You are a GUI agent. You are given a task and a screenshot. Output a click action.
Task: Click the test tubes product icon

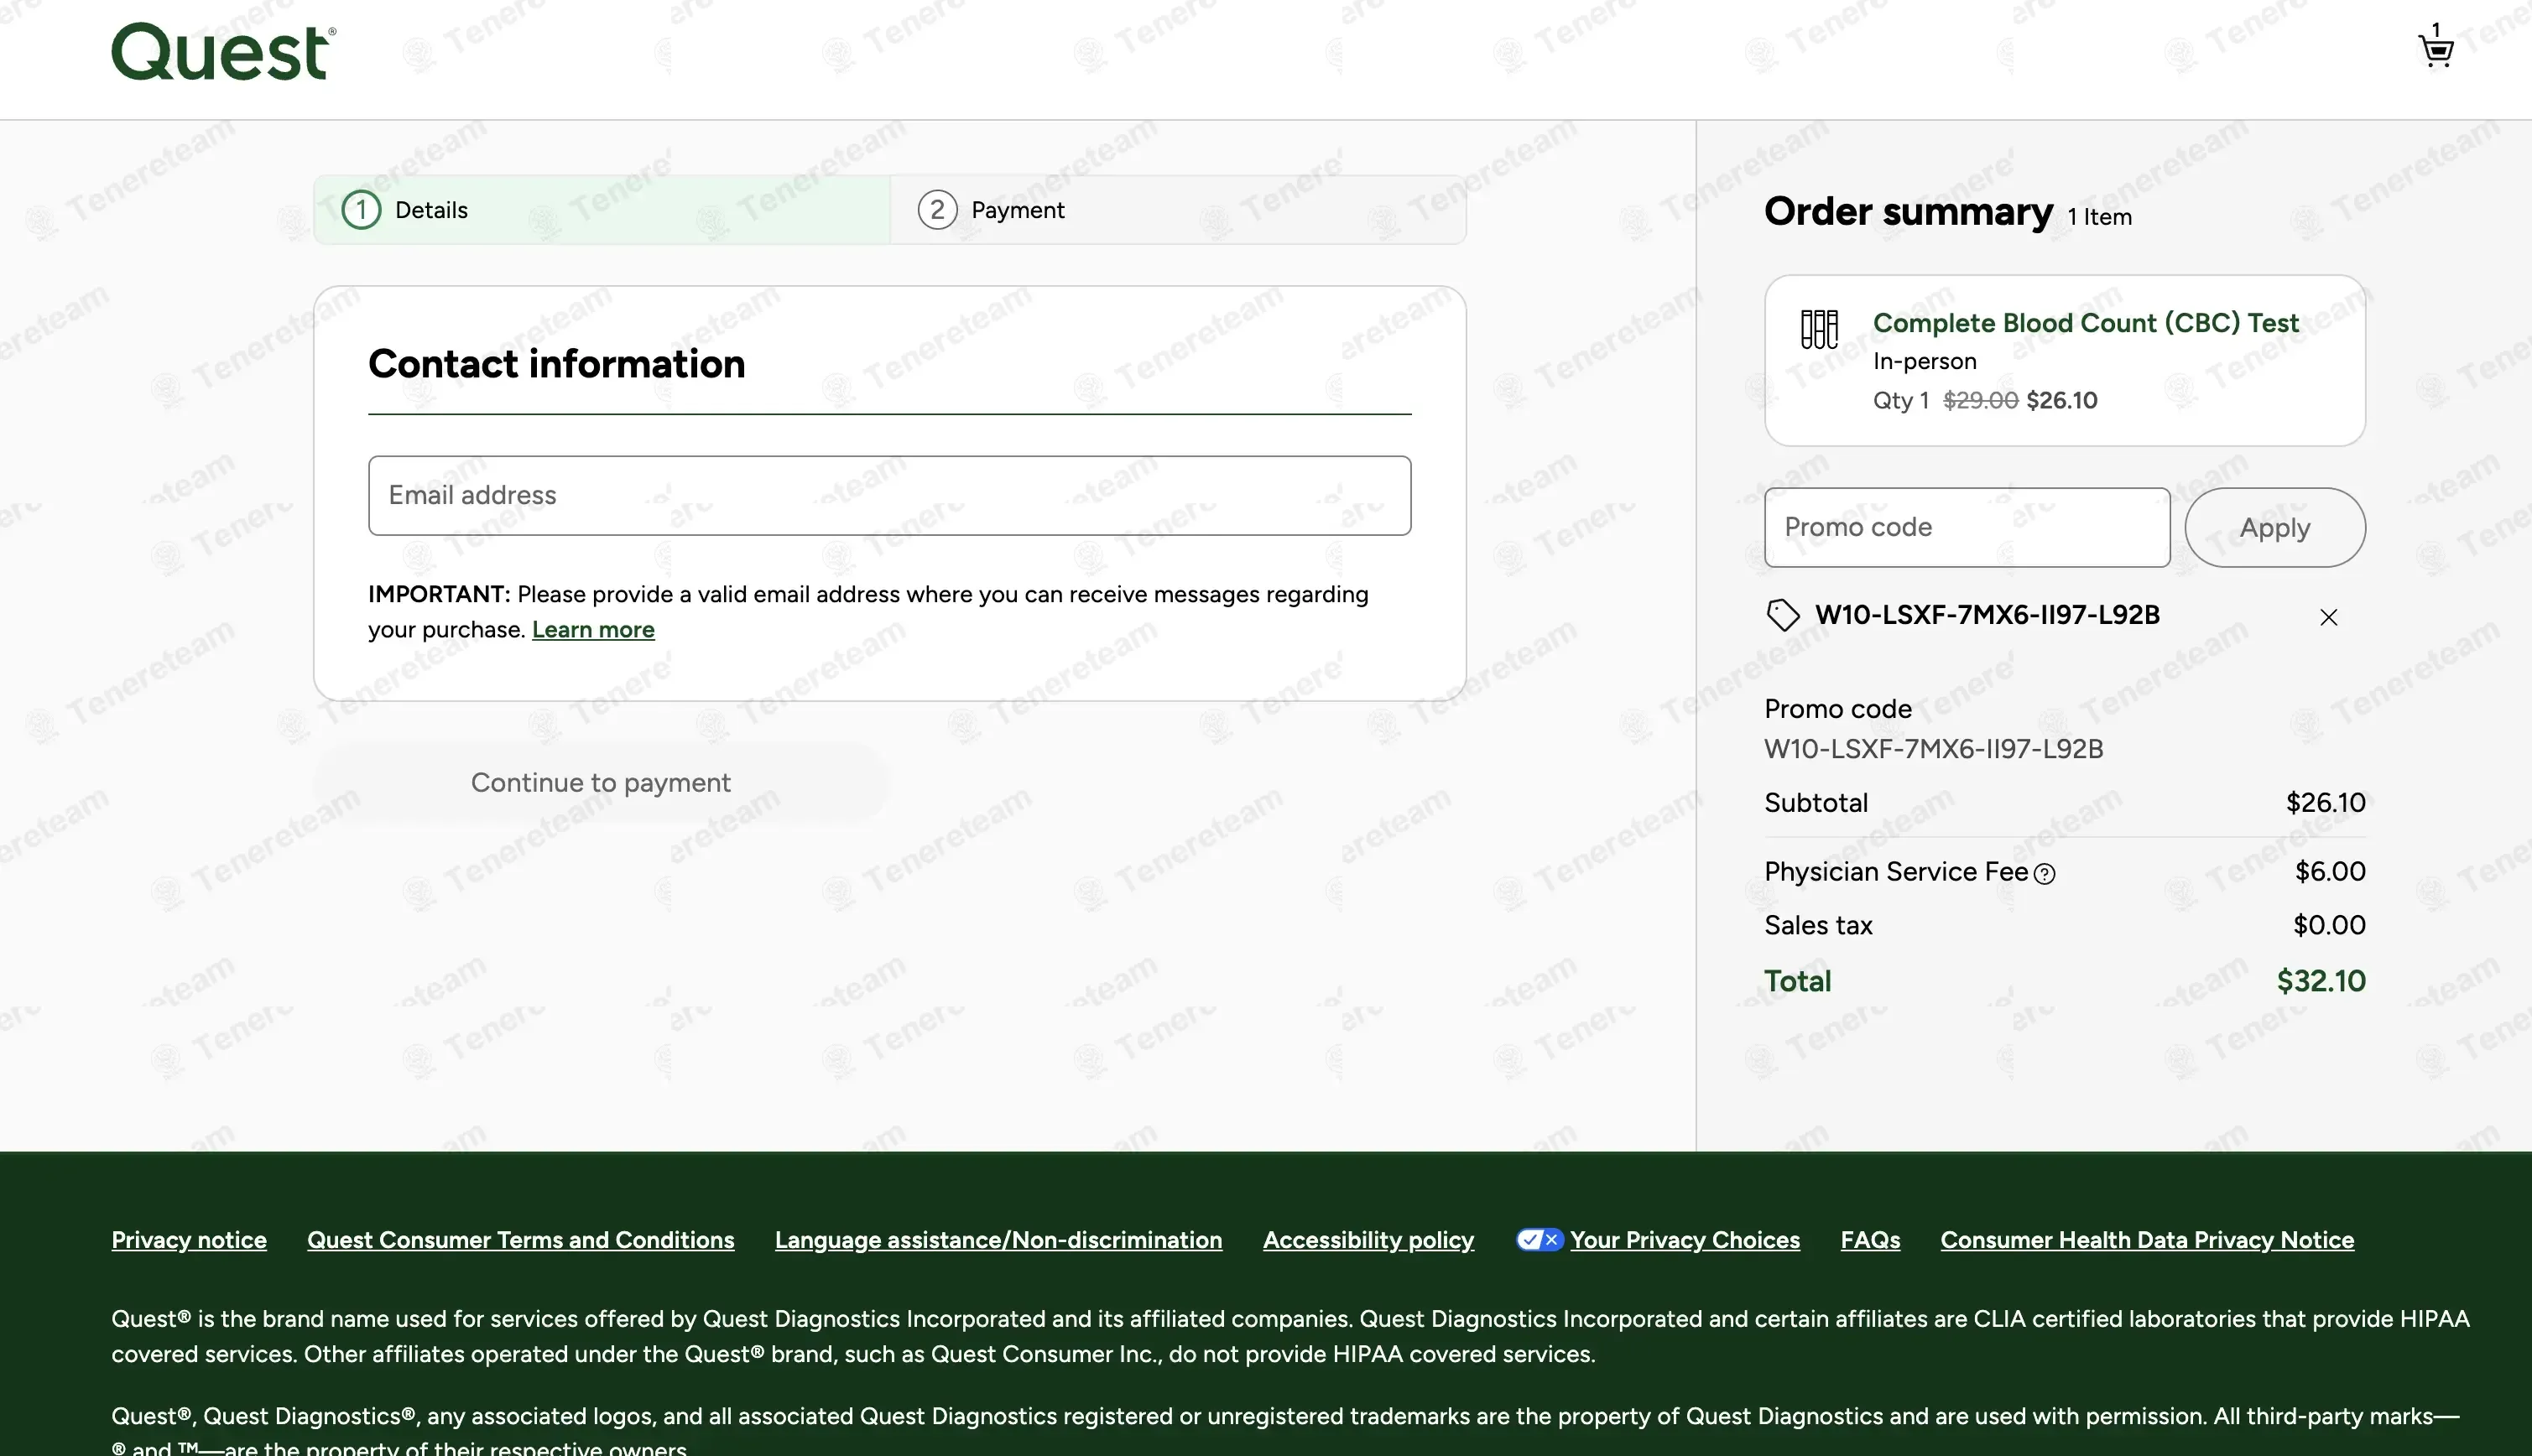(1818, 329)
